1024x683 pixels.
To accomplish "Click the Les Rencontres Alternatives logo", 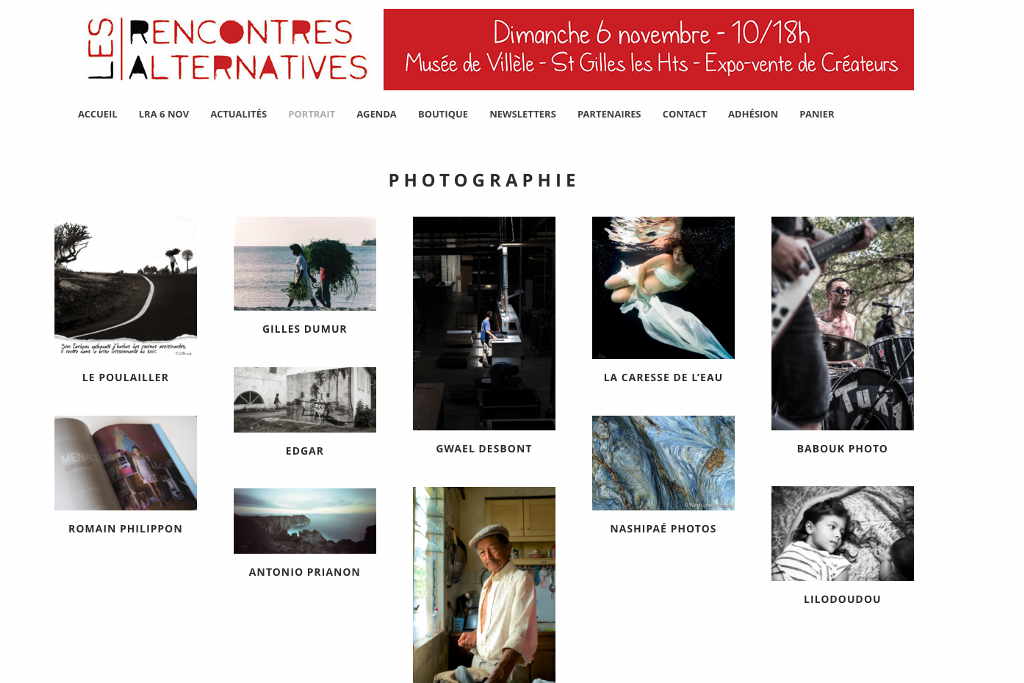I will coord(228,49).
